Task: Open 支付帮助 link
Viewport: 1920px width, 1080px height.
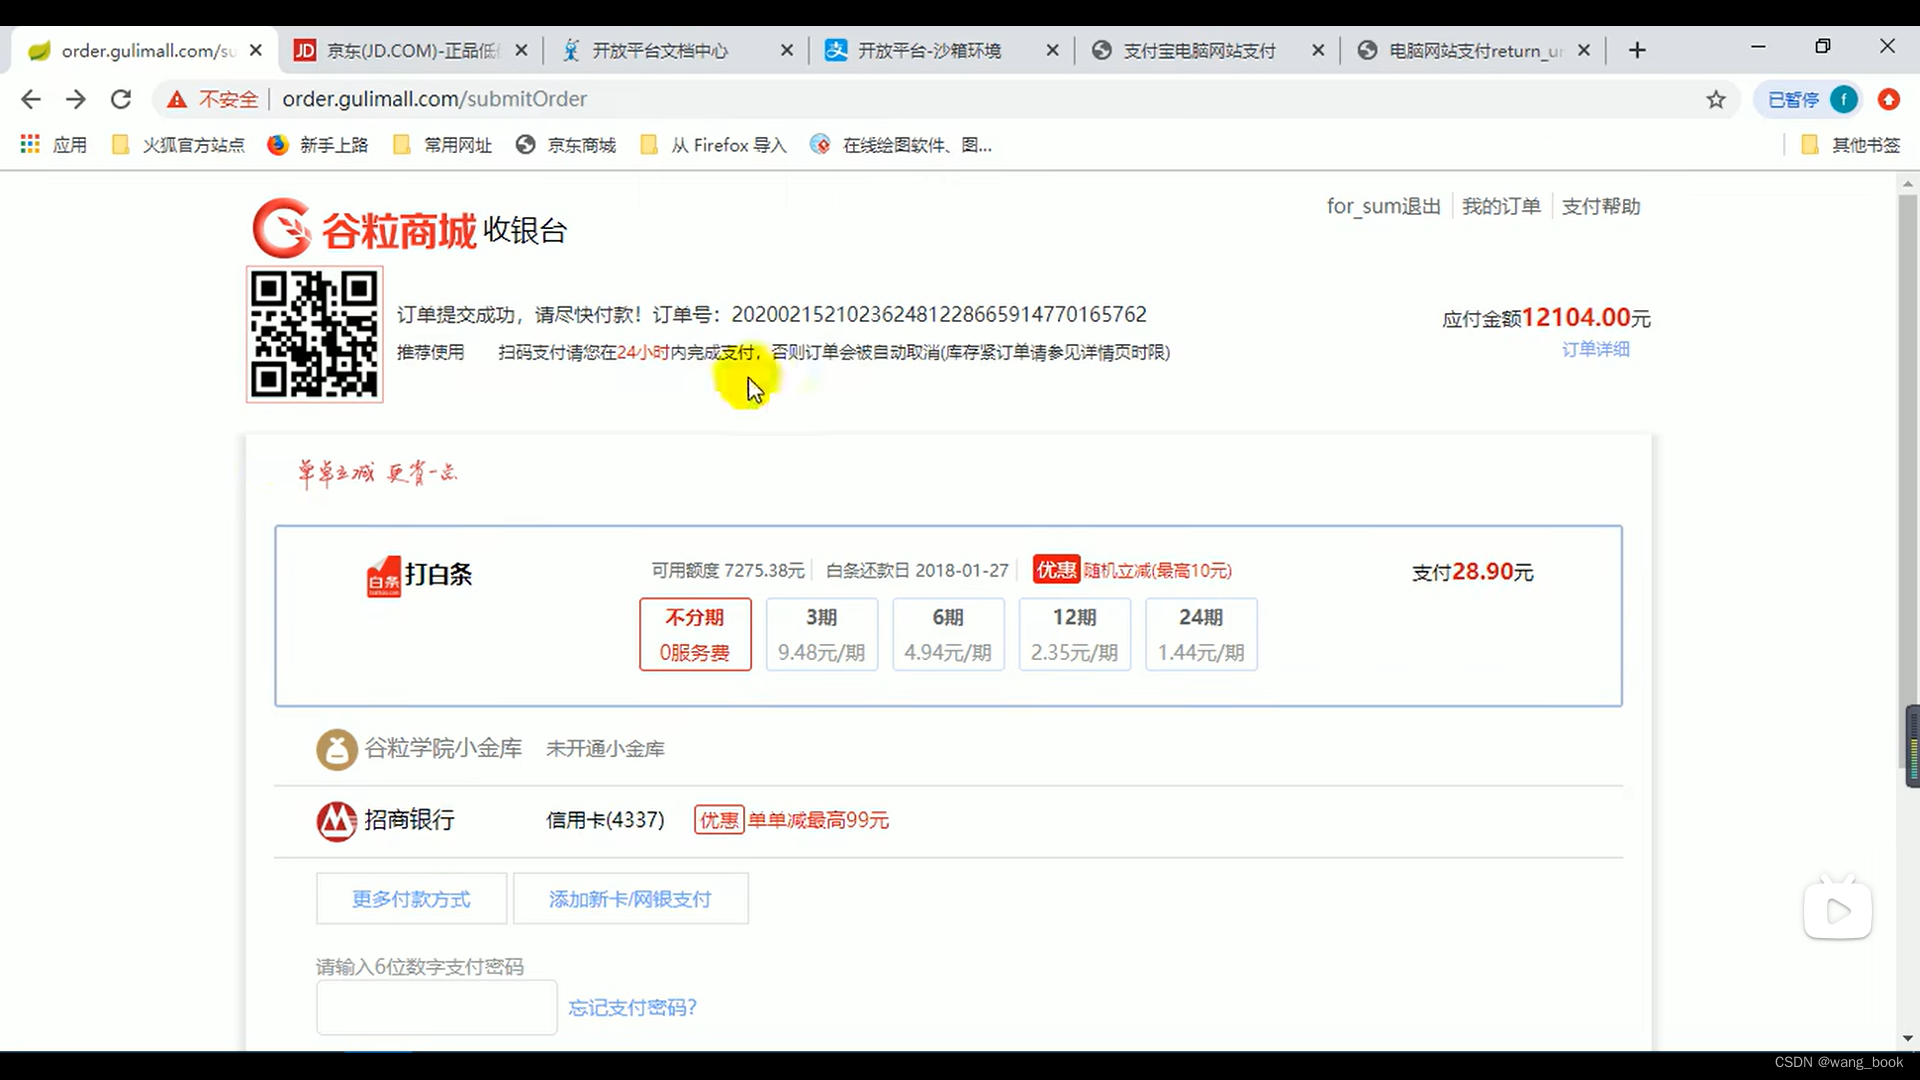Action: 1601,206
